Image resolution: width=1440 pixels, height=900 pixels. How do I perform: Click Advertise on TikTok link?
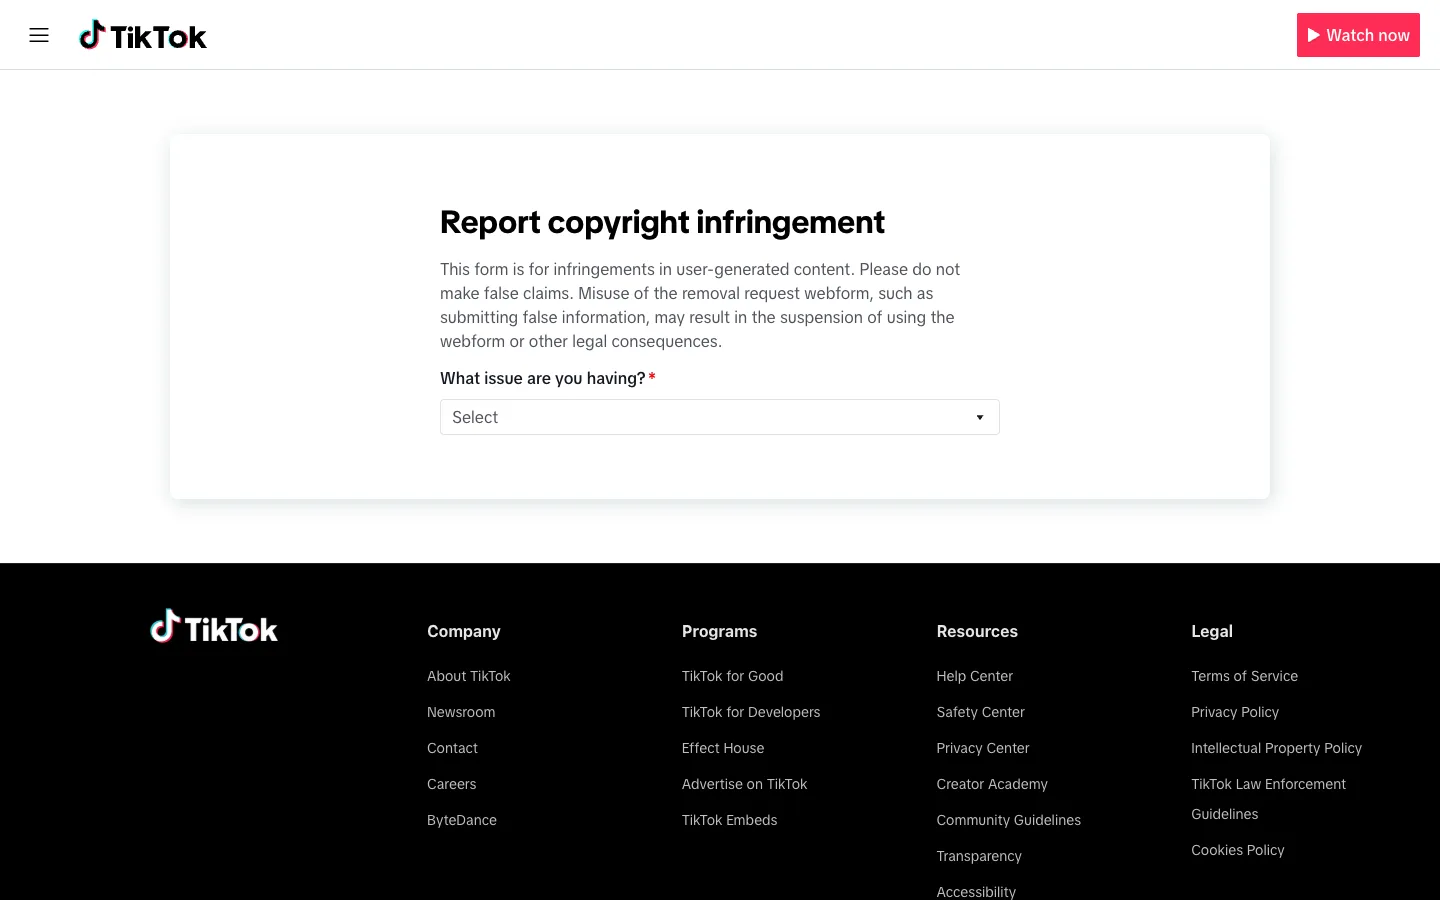click(745, 784)
